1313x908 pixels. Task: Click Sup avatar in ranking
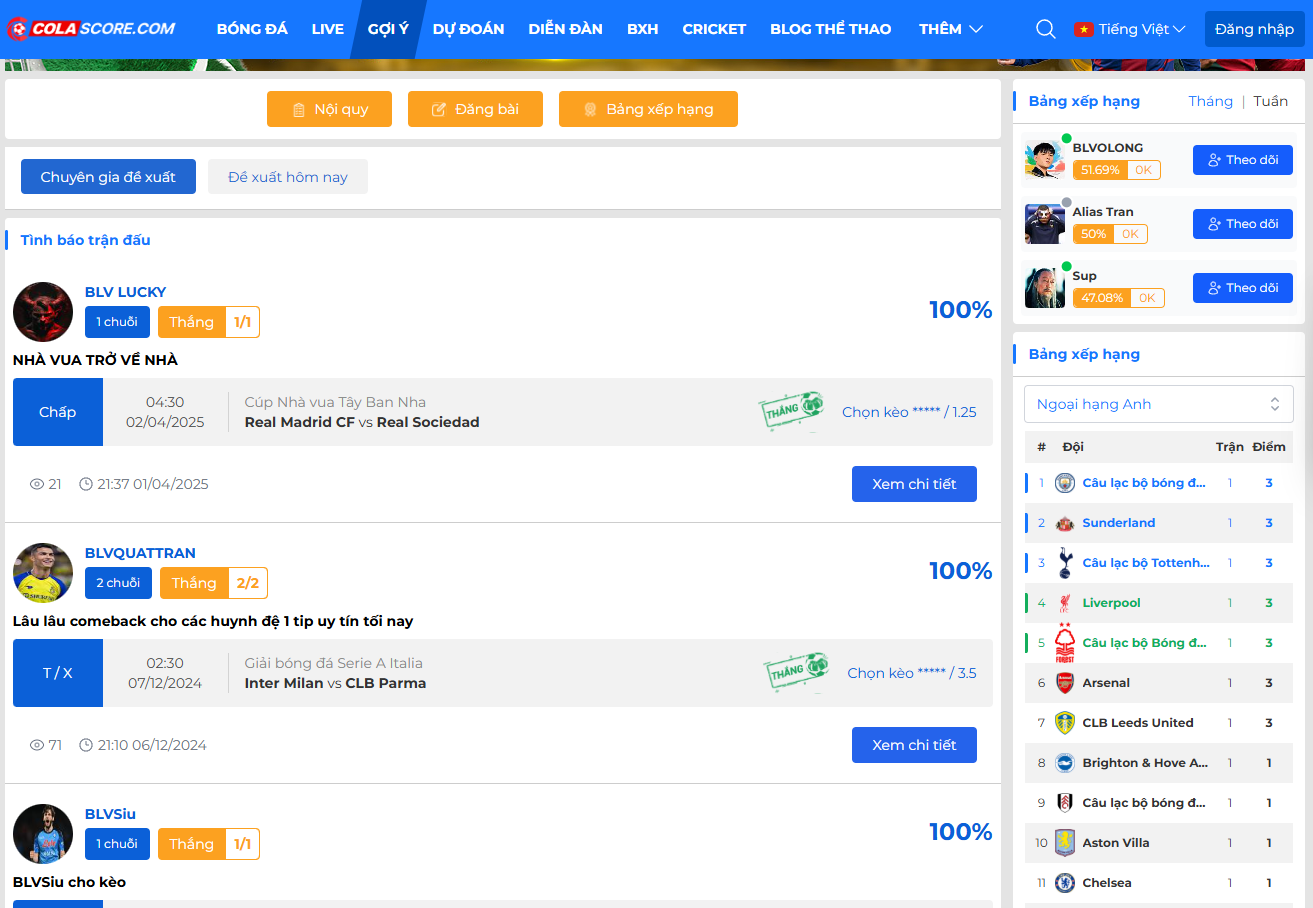1045,288
